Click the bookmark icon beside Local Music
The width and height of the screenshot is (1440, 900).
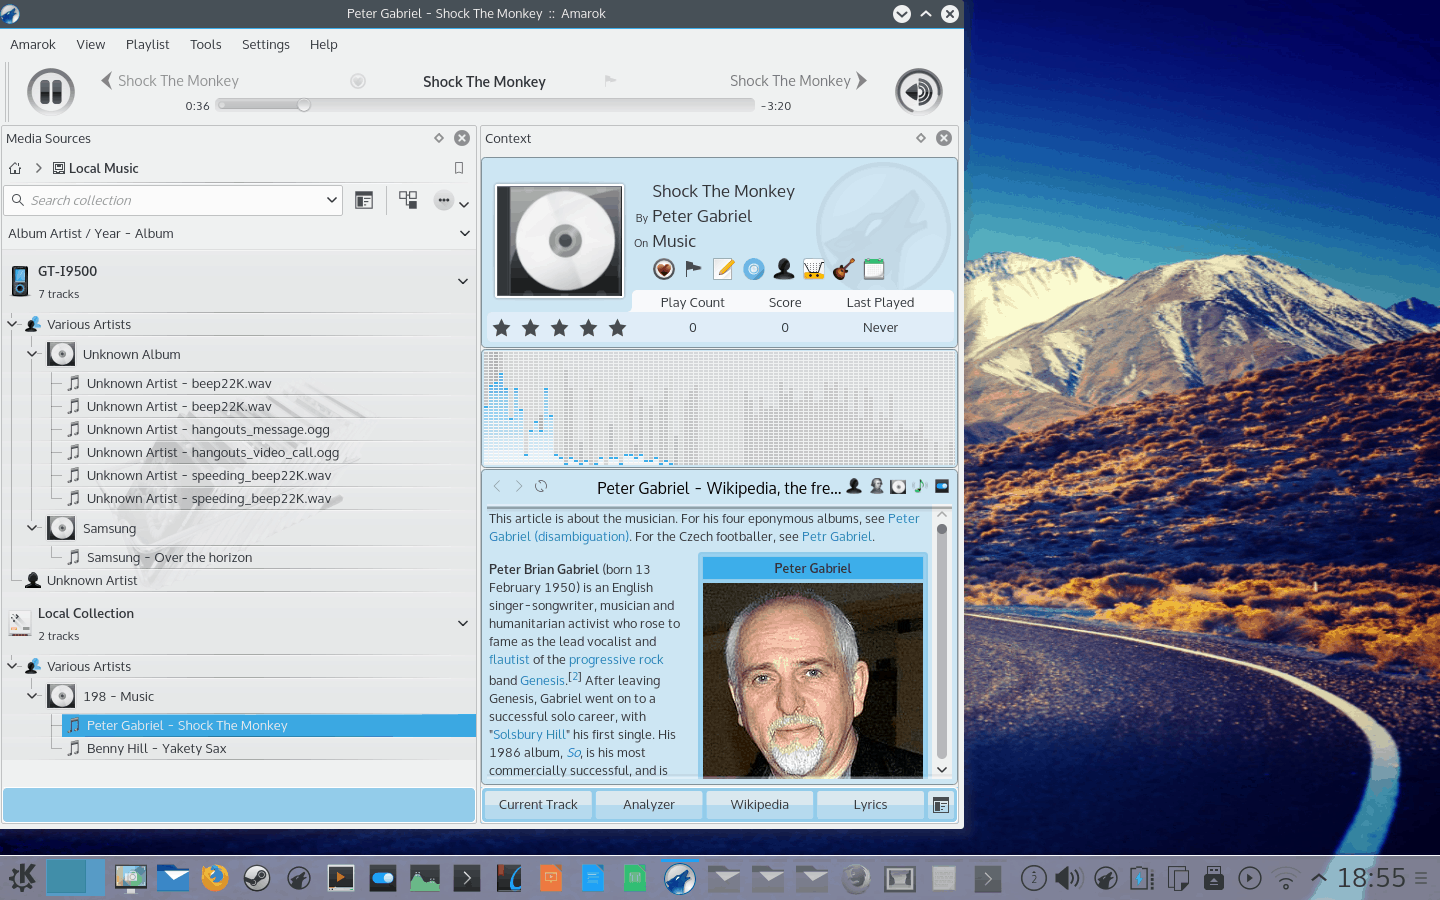[x=459, y=168]
